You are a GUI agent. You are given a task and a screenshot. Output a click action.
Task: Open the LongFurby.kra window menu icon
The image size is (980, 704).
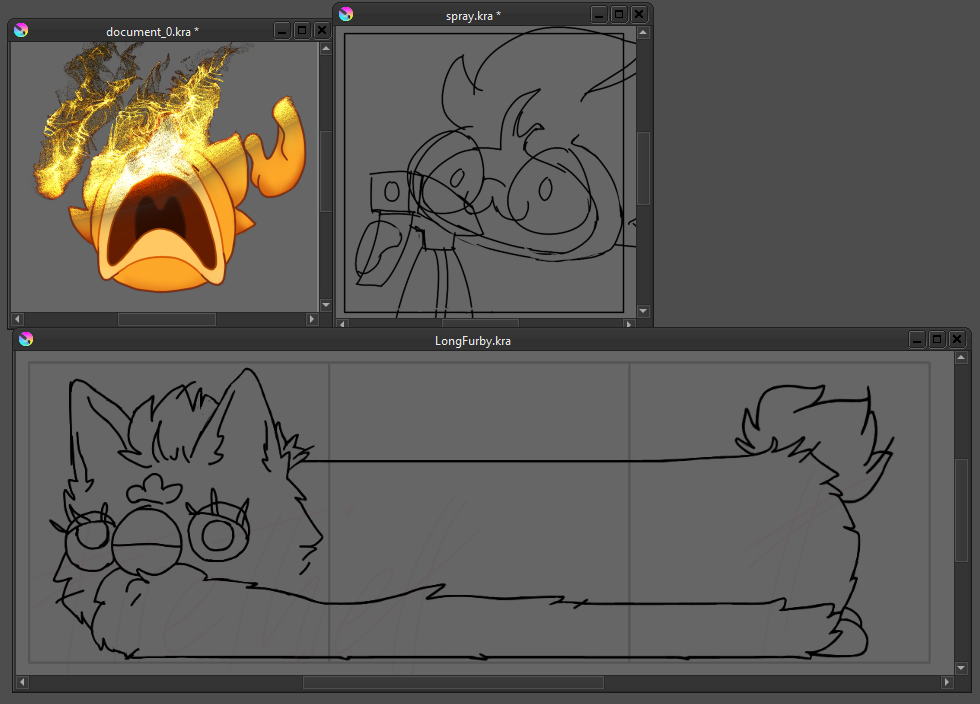[26, 340]
